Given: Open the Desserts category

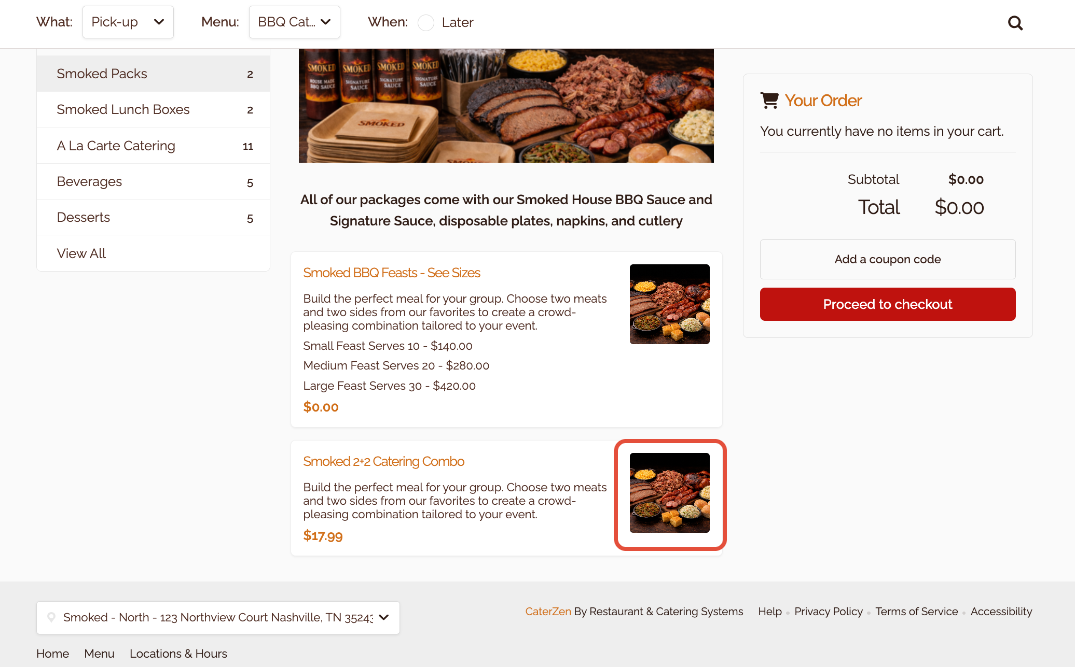Looking at the screenshot, I should tap(154, 217).
